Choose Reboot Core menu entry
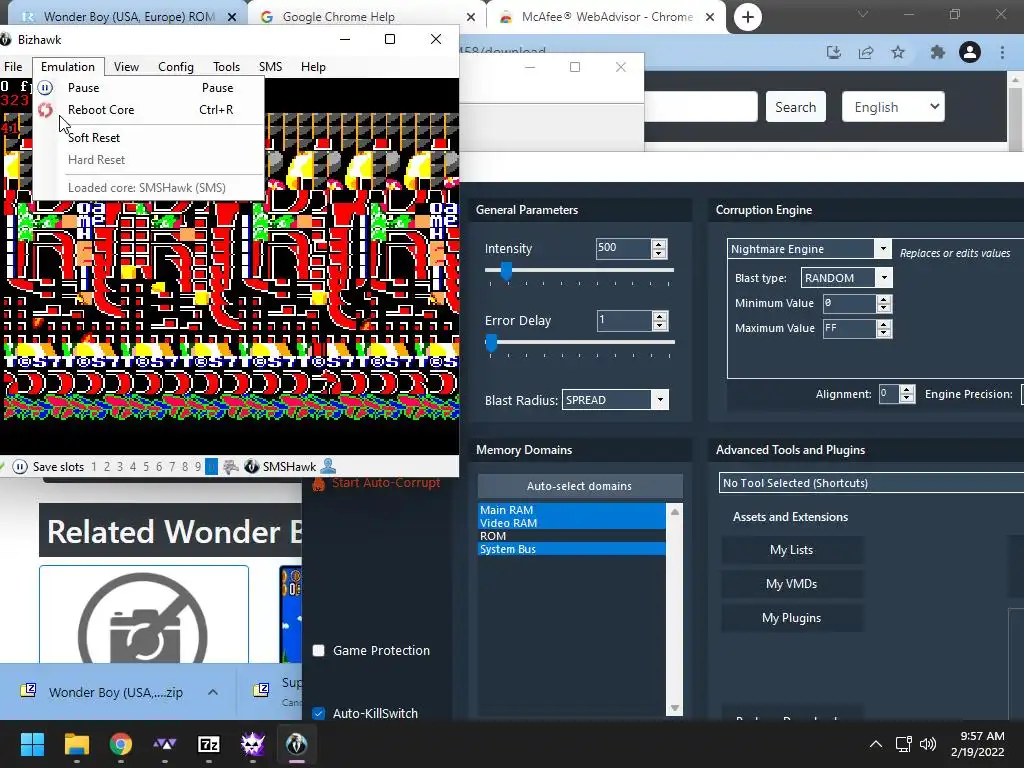Viewport: 1024px width, 768px height. click(148, 110)
